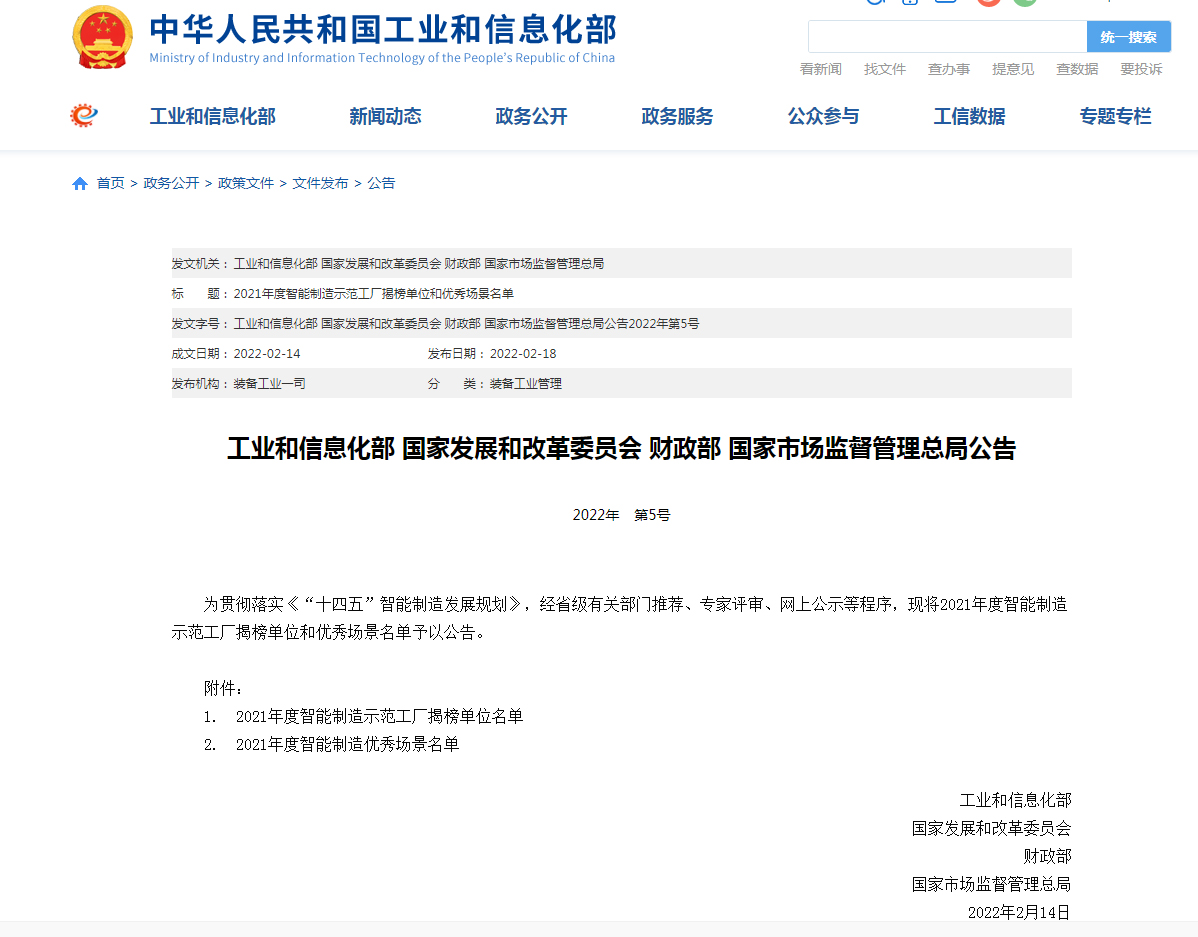Click inside the search input field

[x=945, y=36]
